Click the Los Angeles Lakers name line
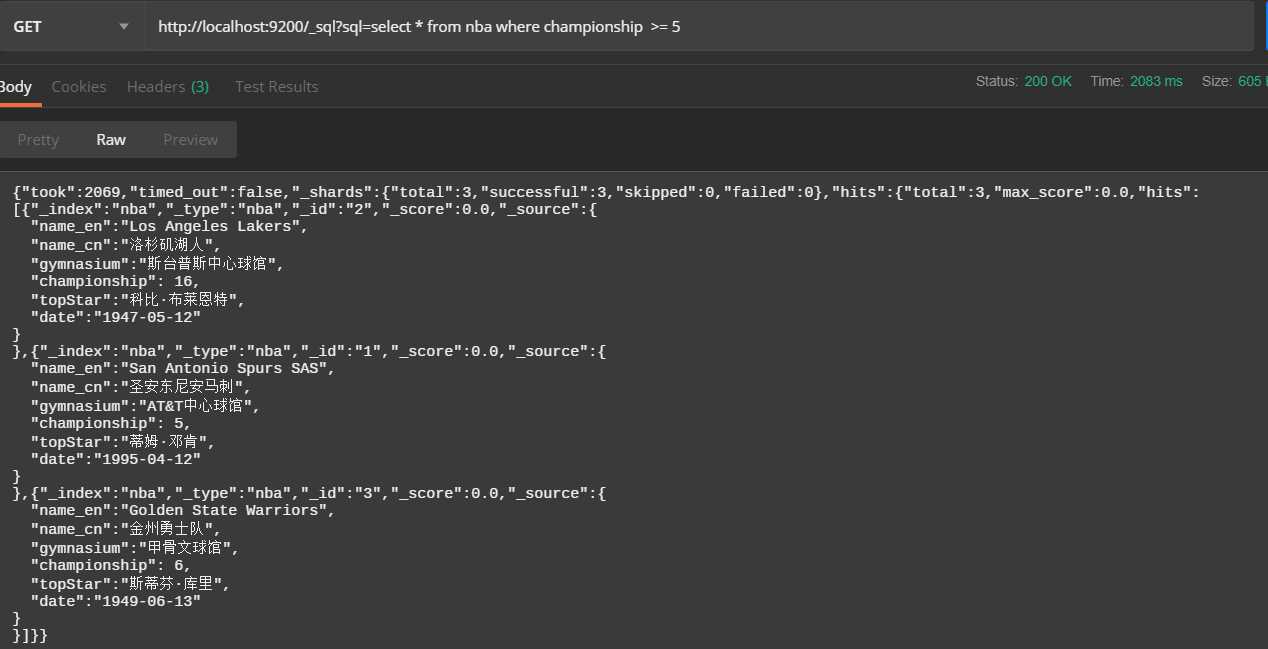 169,226
